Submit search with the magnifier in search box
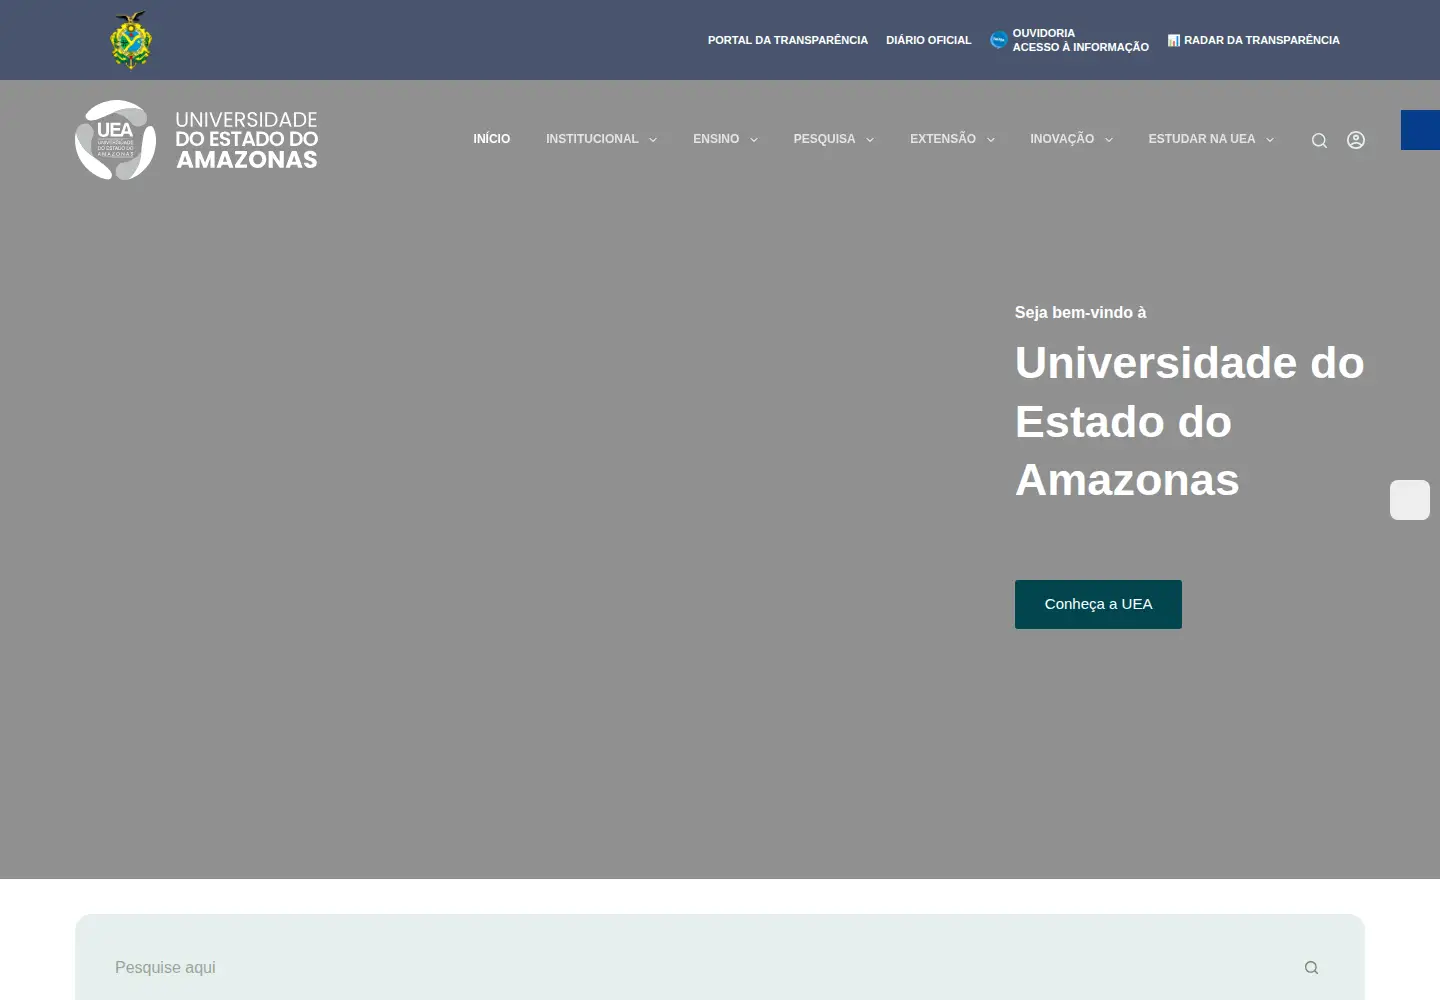This screenshot has width=1440, height=1000. [x=1311, y=967]
